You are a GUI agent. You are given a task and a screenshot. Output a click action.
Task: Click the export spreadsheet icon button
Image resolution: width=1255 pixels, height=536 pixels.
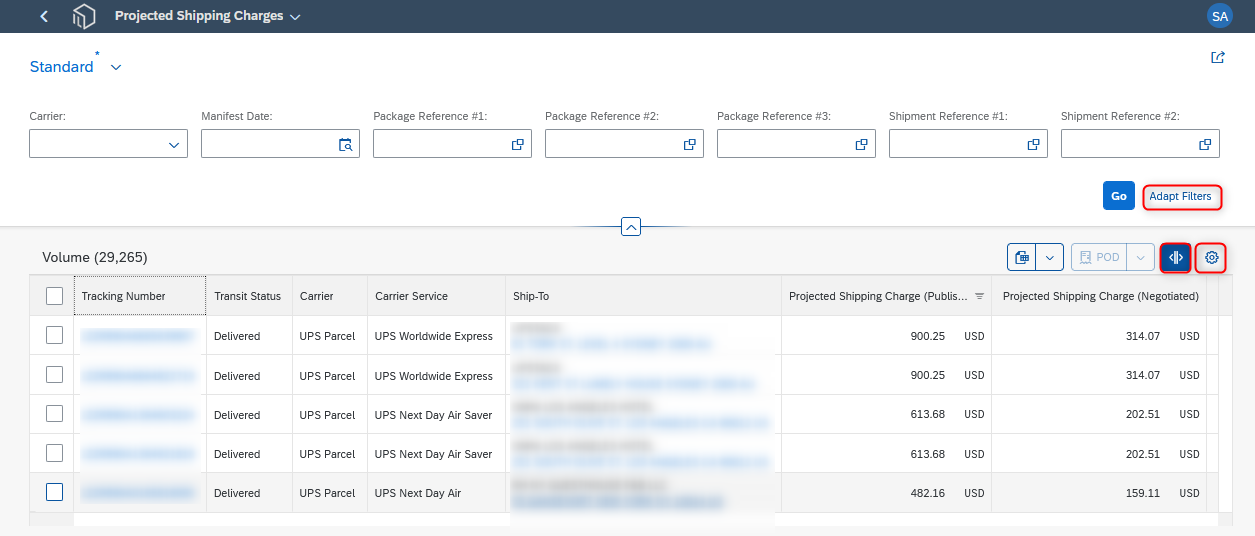coord(1021,257)
